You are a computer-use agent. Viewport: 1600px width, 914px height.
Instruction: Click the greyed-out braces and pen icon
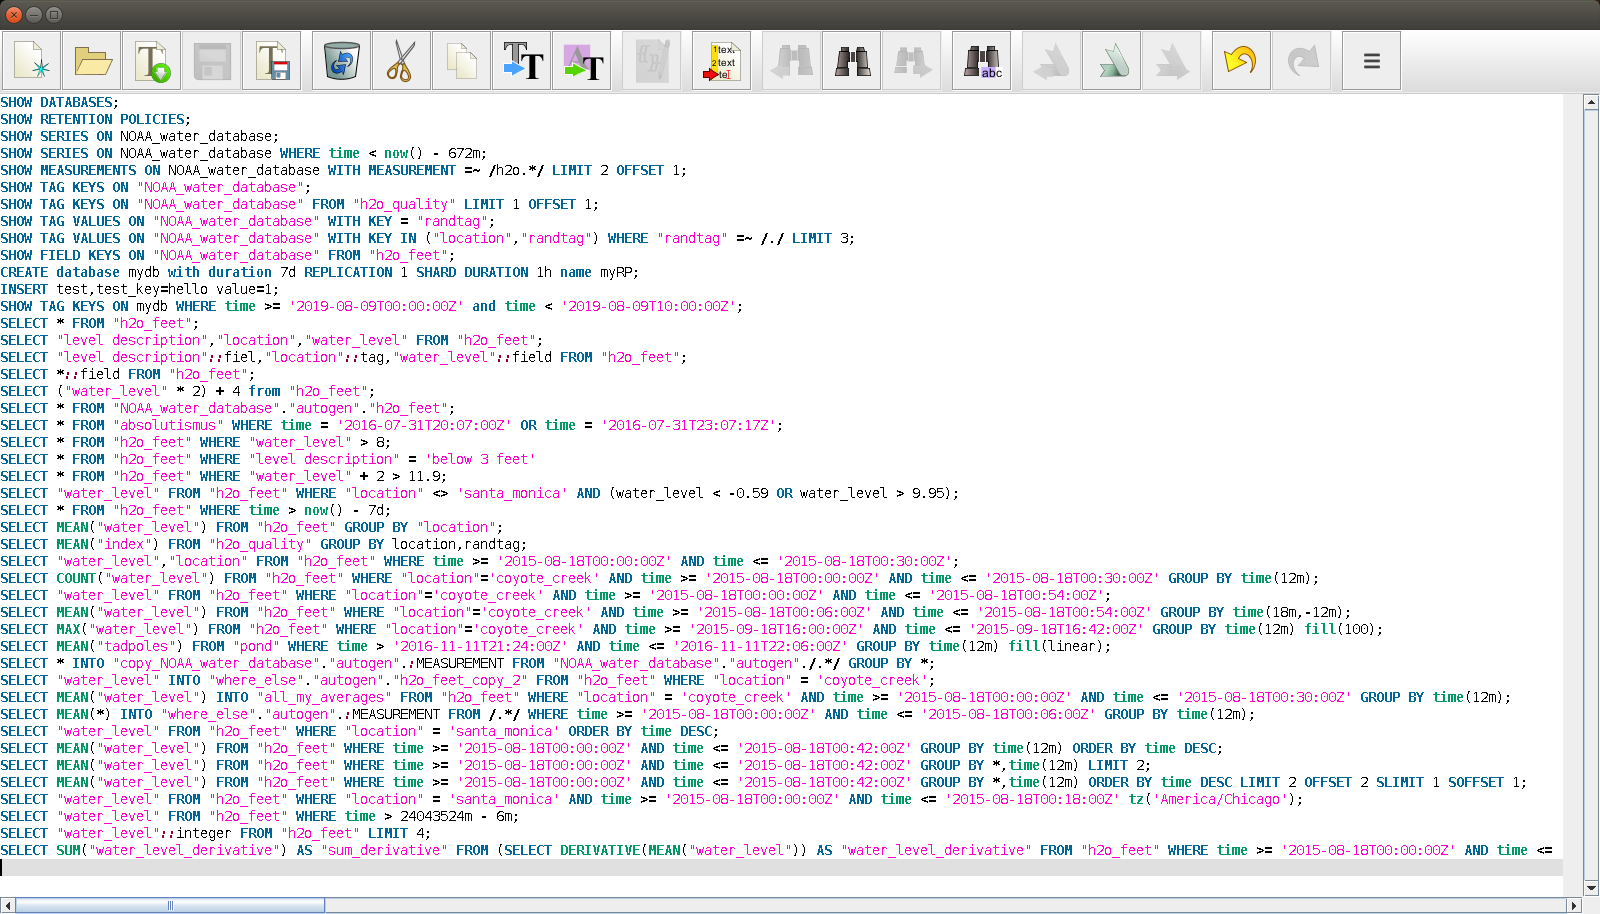tap(651, 61)
